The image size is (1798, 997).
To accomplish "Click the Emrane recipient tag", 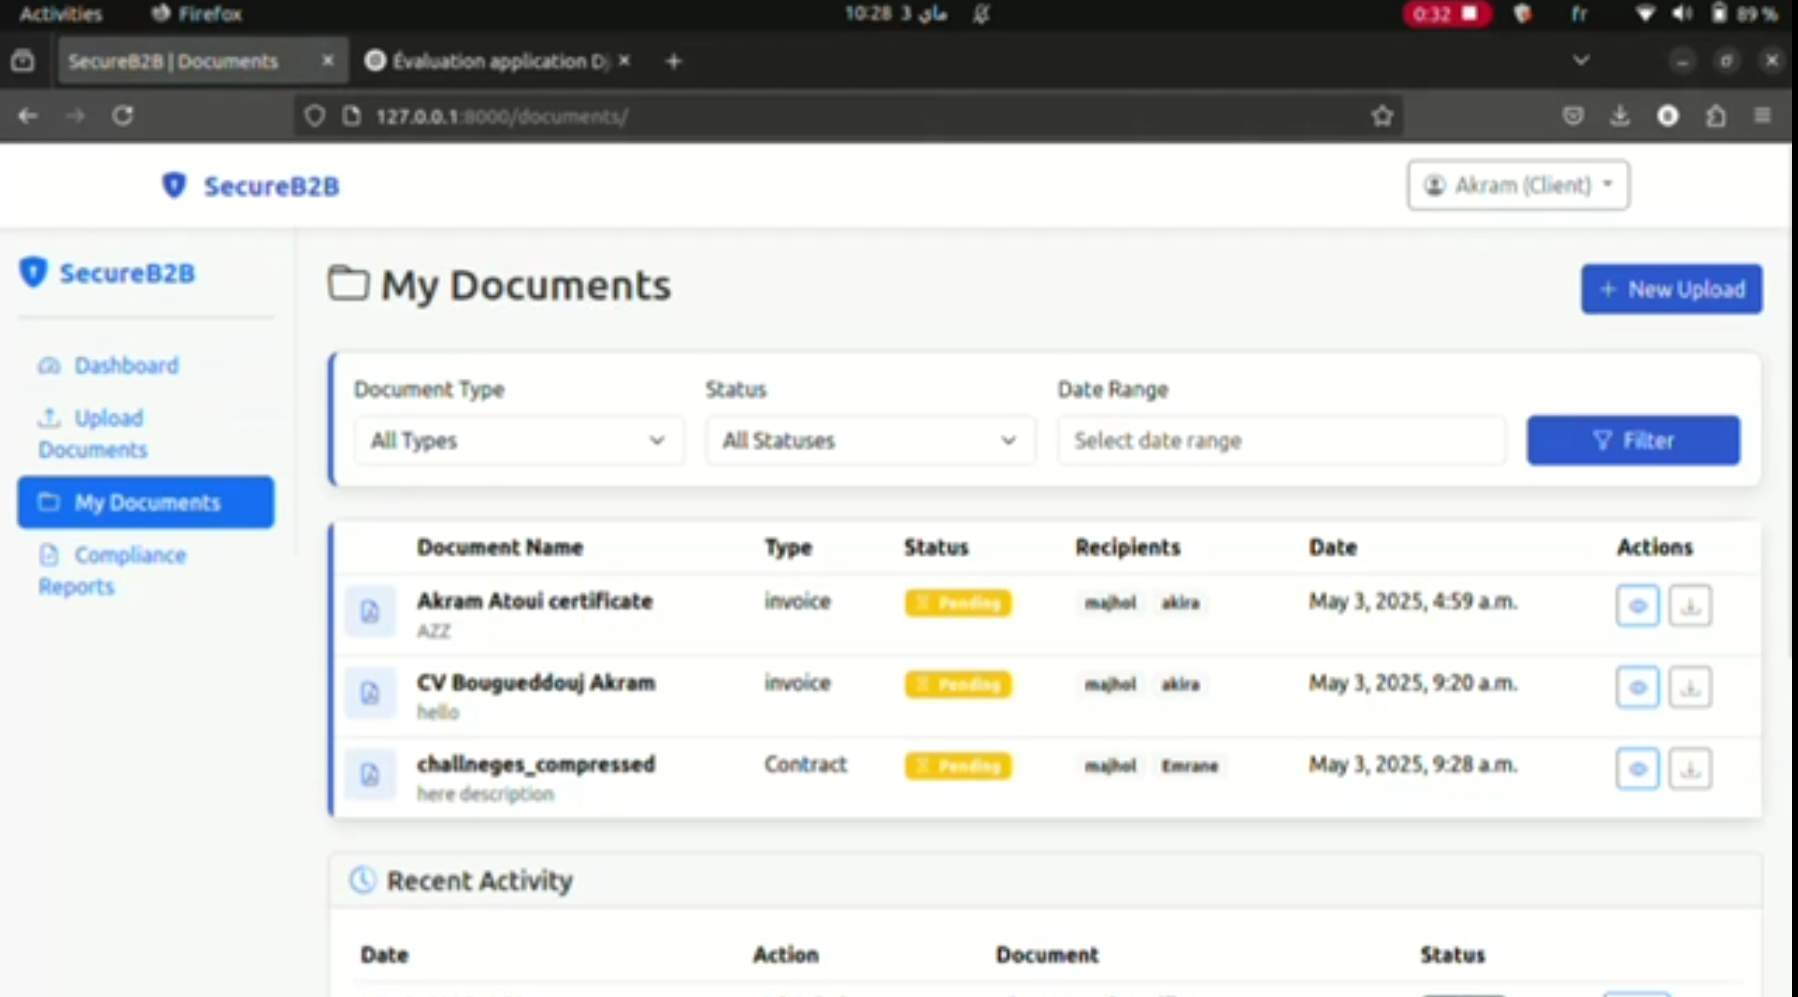I will (1189, 766).
